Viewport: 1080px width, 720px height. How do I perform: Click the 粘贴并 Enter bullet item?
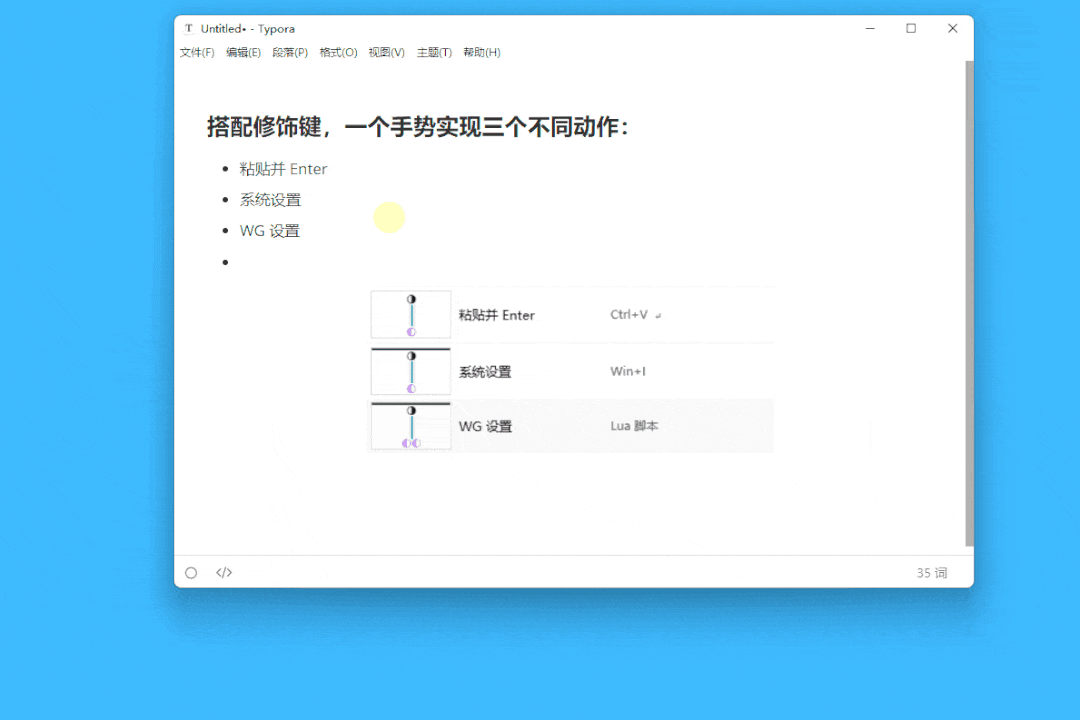(x=283, y=169)
